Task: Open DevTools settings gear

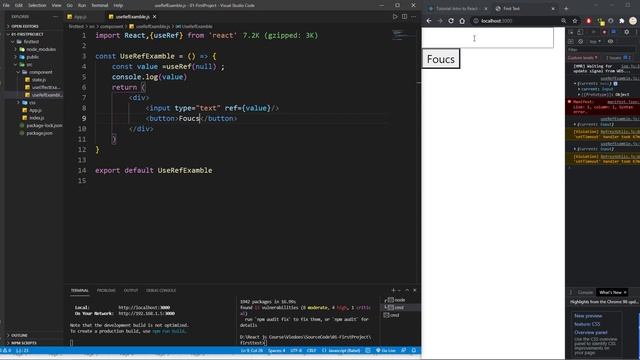Action: tap(627, 32)
